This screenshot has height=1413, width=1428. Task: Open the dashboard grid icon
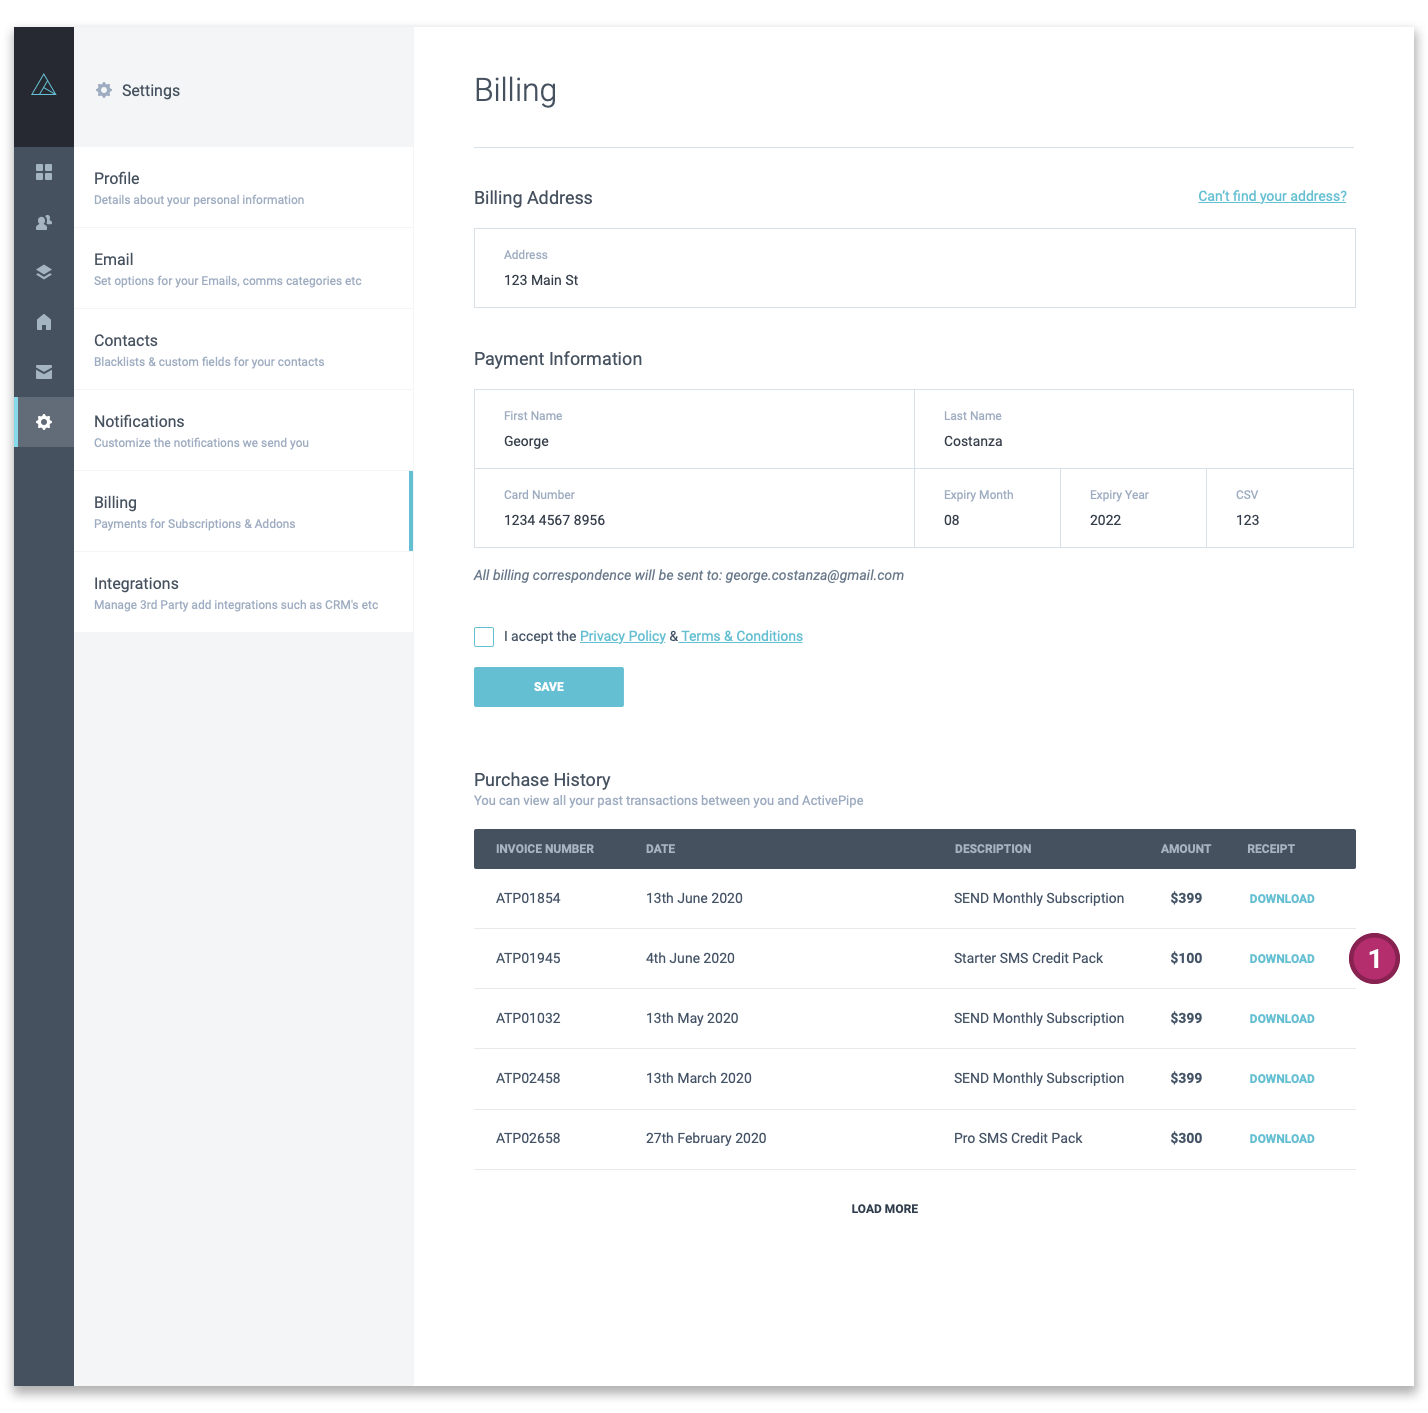coord(44,172)
